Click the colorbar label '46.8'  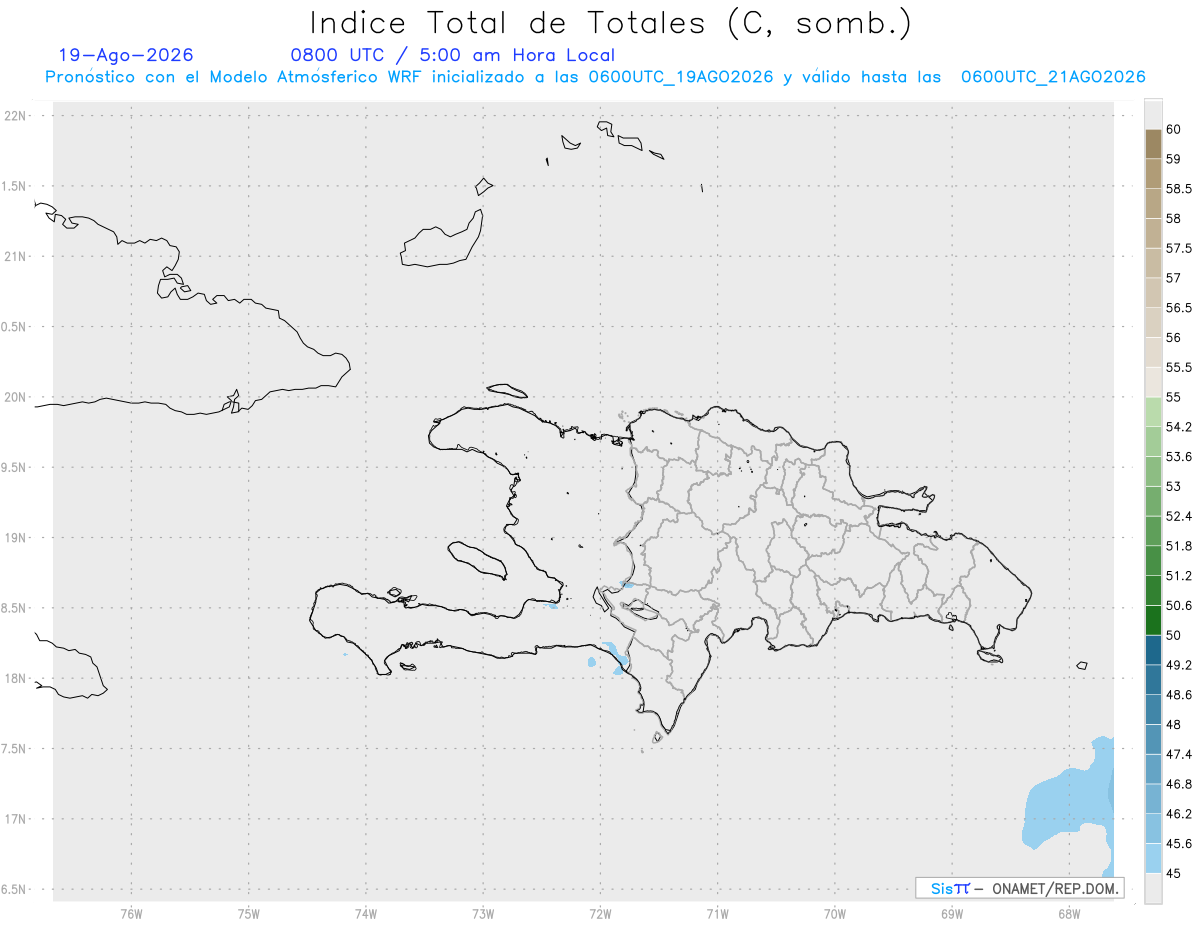click(1178, 784)
